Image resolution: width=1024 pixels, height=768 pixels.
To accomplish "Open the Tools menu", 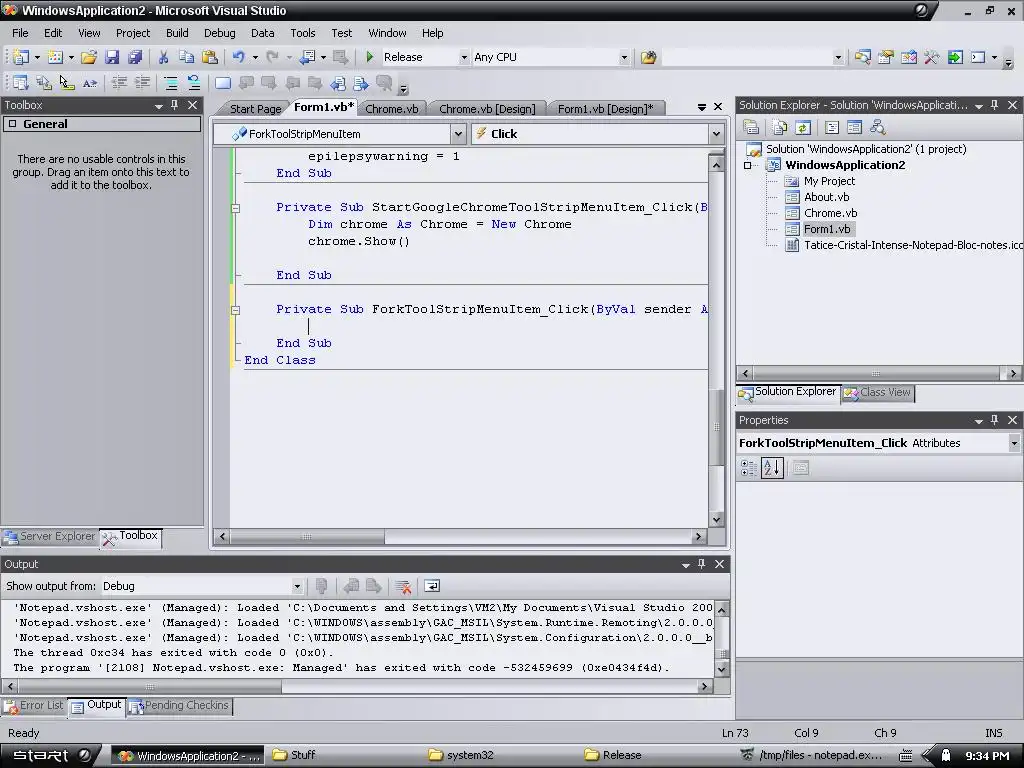I will pyautogui.click(x=302, y=33).
